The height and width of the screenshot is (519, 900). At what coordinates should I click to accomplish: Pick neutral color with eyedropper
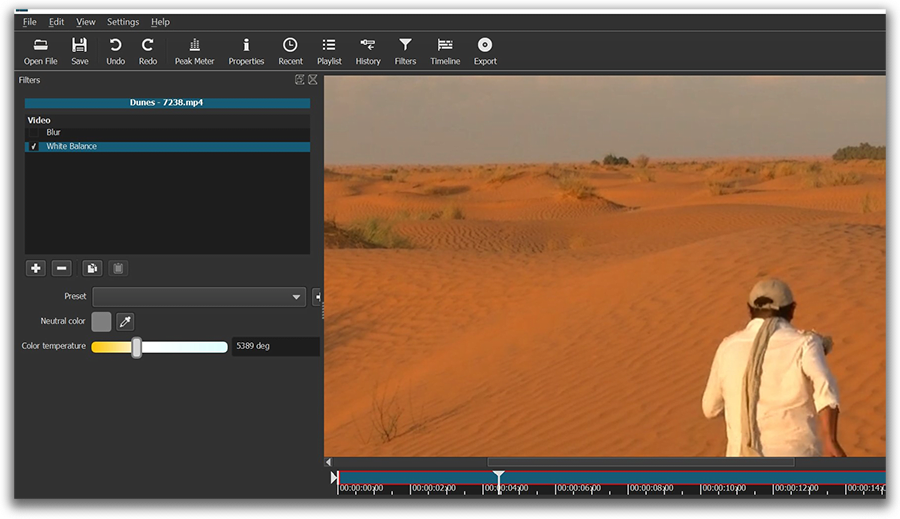(125, 322)
